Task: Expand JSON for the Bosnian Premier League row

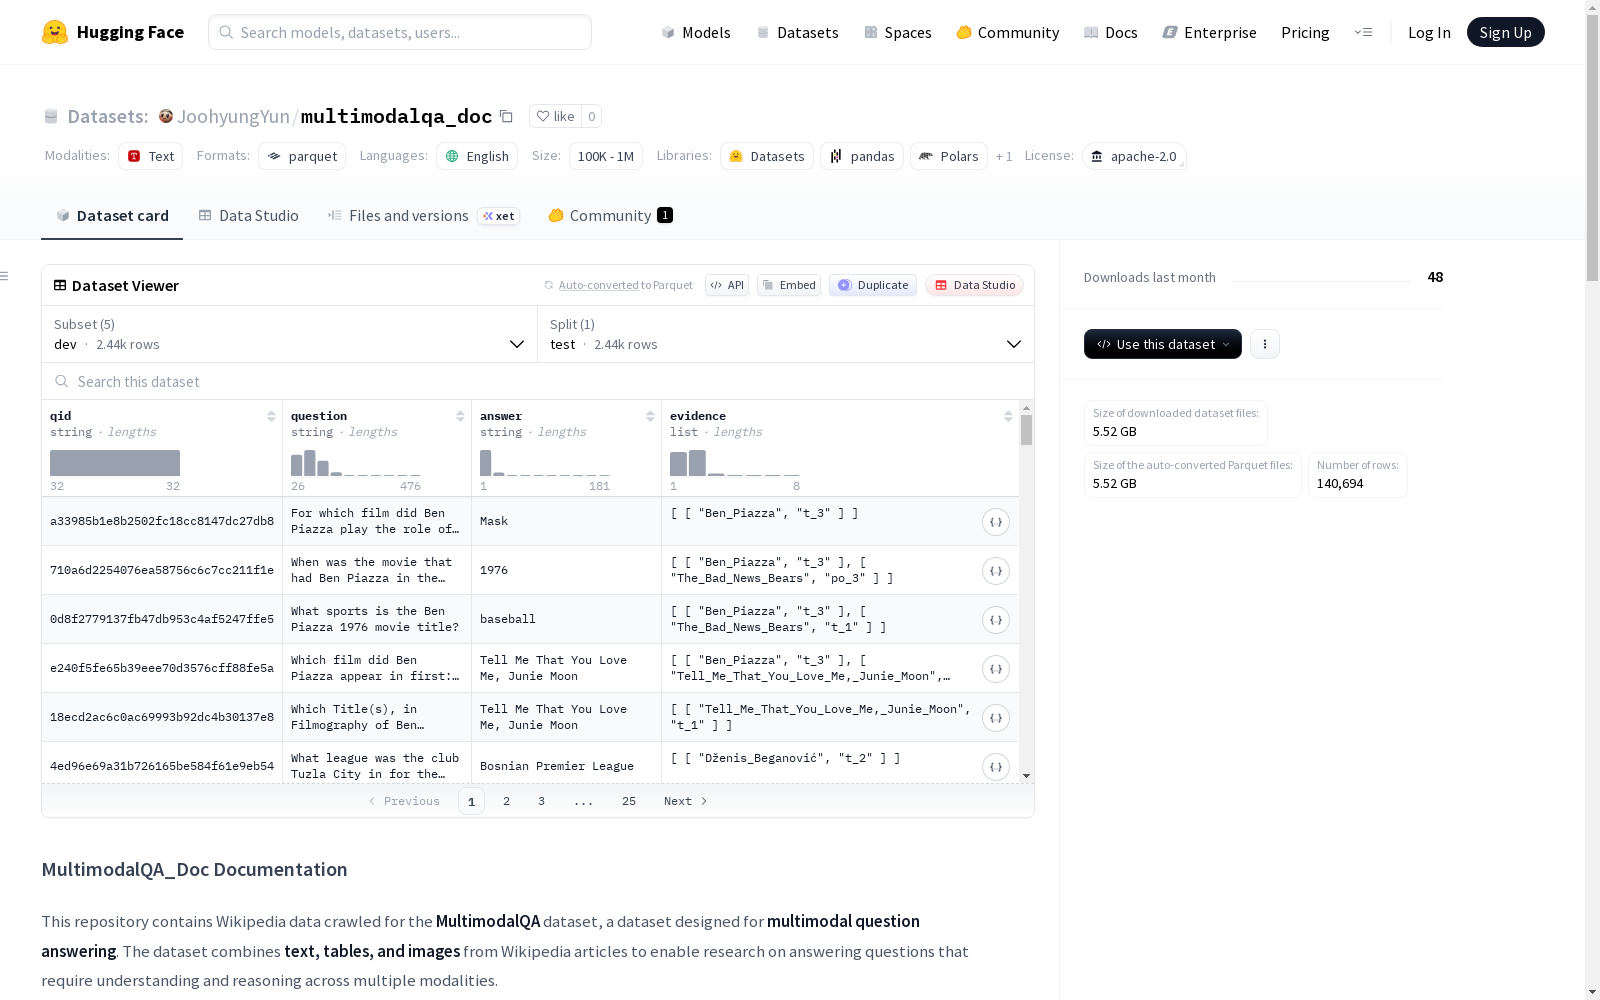Action: pyautogui.click(x=996, y=767)
